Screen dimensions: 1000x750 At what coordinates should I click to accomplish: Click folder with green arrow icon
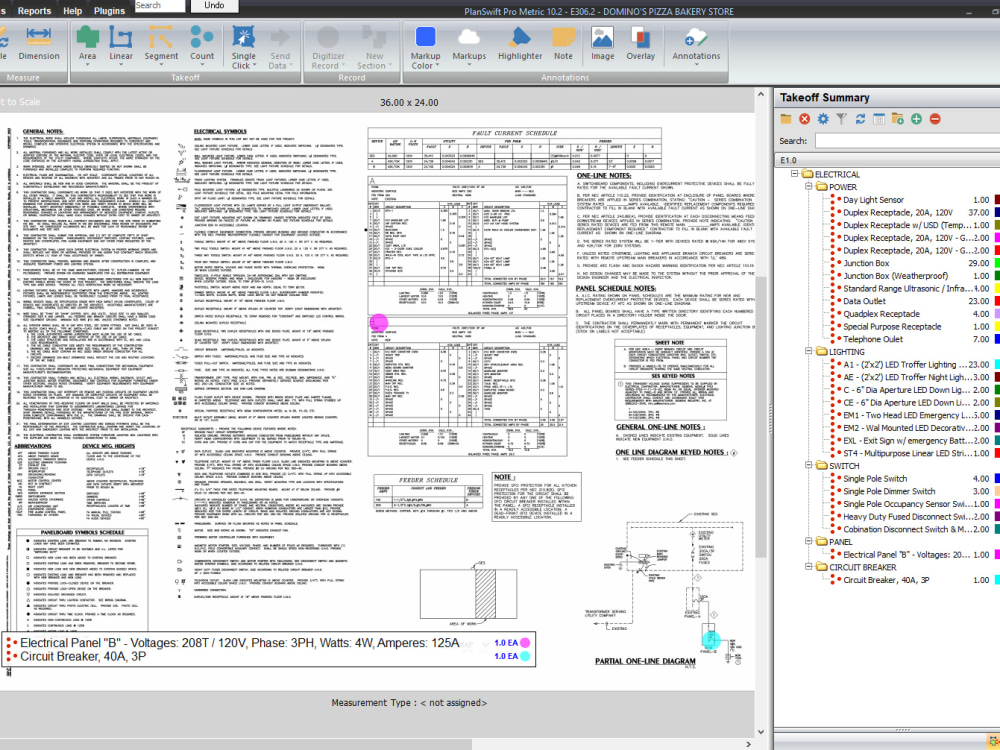pos(897,119)
